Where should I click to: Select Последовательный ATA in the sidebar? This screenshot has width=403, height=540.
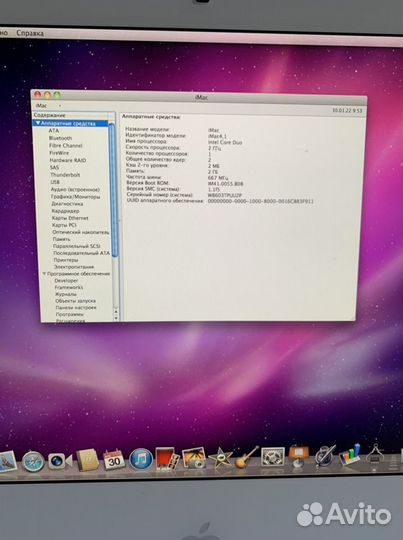click(81, 253)
